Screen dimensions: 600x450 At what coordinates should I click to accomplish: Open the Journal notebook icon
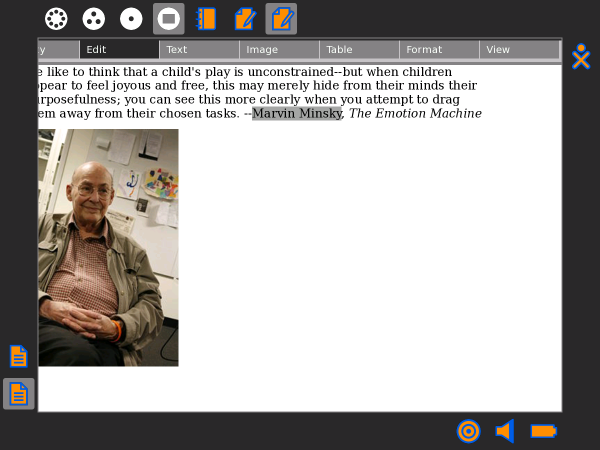pyautogui.click(x=206, y=19)
